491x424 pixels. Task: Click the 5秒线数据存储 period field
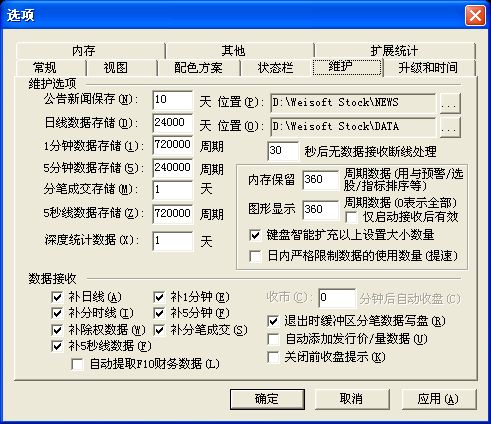tap(173, 214)
